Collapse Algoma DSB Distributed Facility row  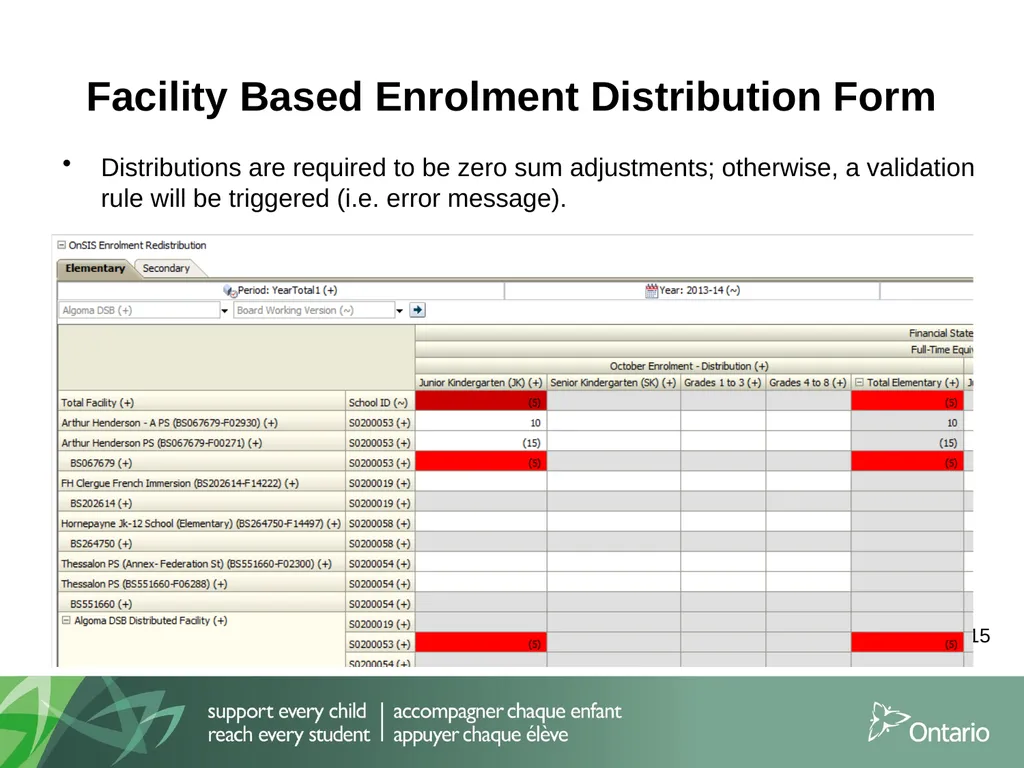pyautogui.click(x=66, y=620)
